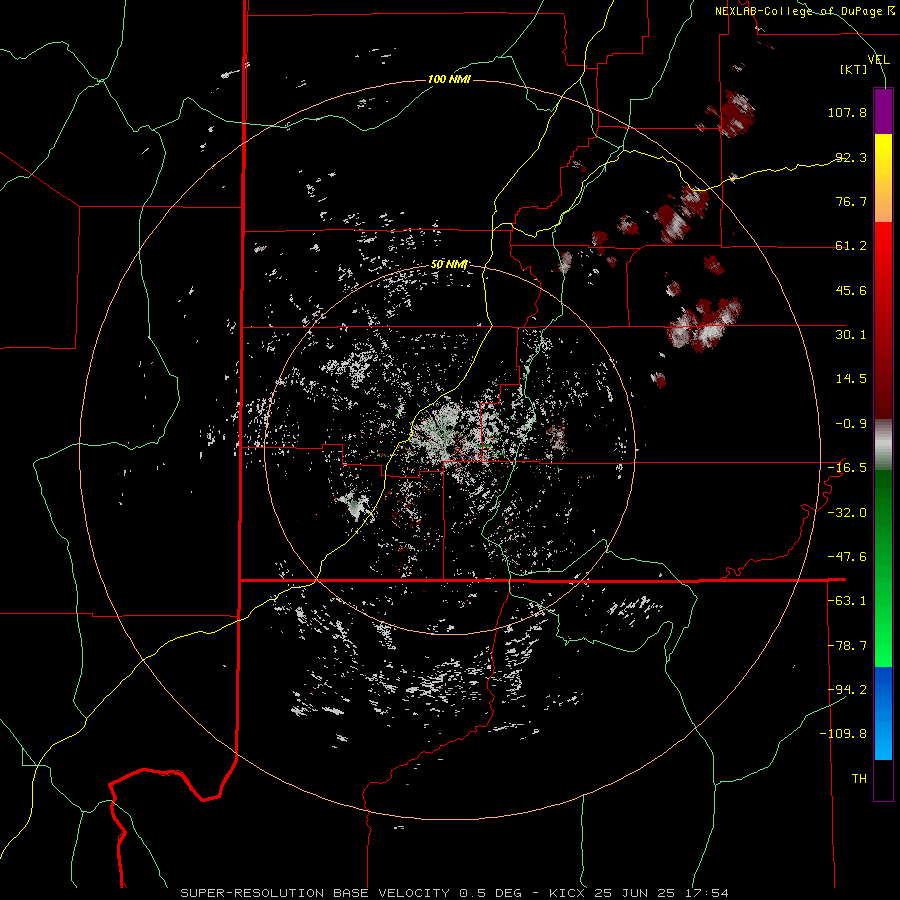The width and height of the screenshot is (900, 900).
Task: Click the 30.1 legend value
Action: pyautogui.click(x=851, y=335)
